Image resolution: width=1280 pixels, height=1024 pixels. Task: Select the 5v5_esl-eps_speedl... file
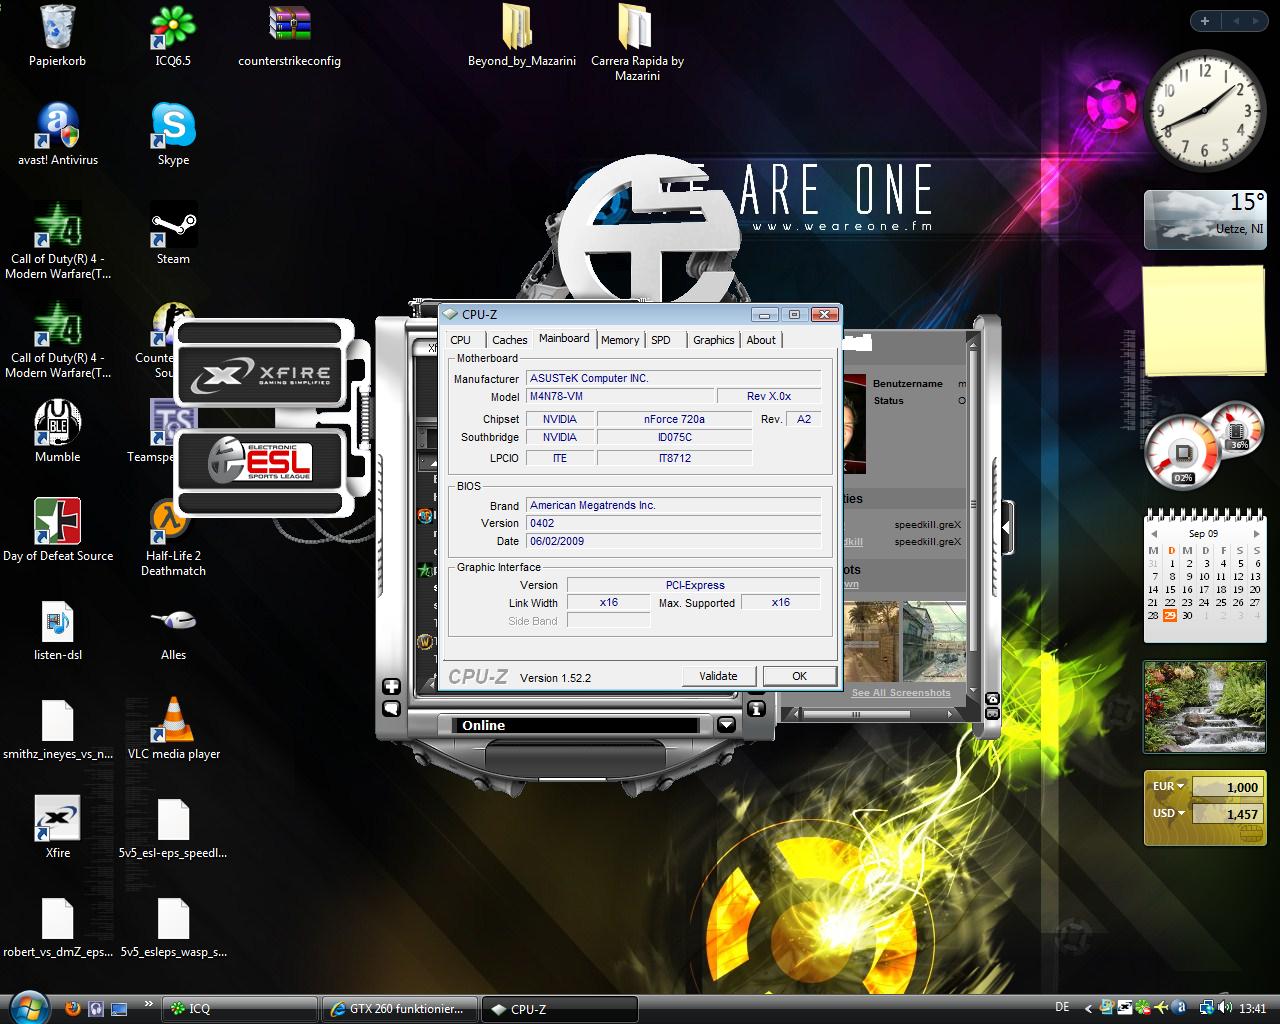[x=173, y=819]
